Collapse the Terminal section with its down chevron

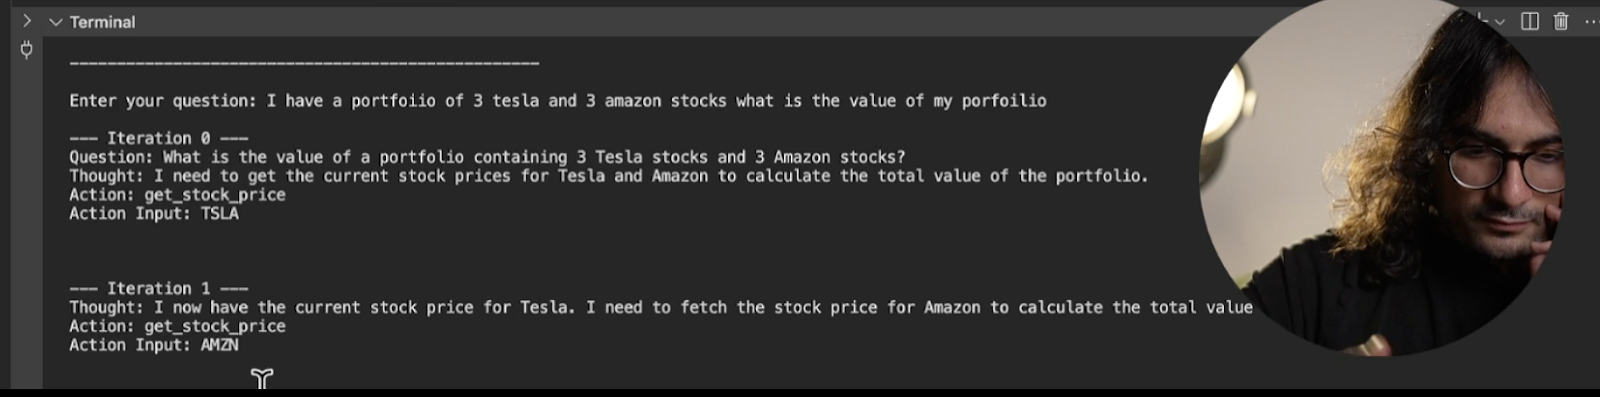[56, 21]
